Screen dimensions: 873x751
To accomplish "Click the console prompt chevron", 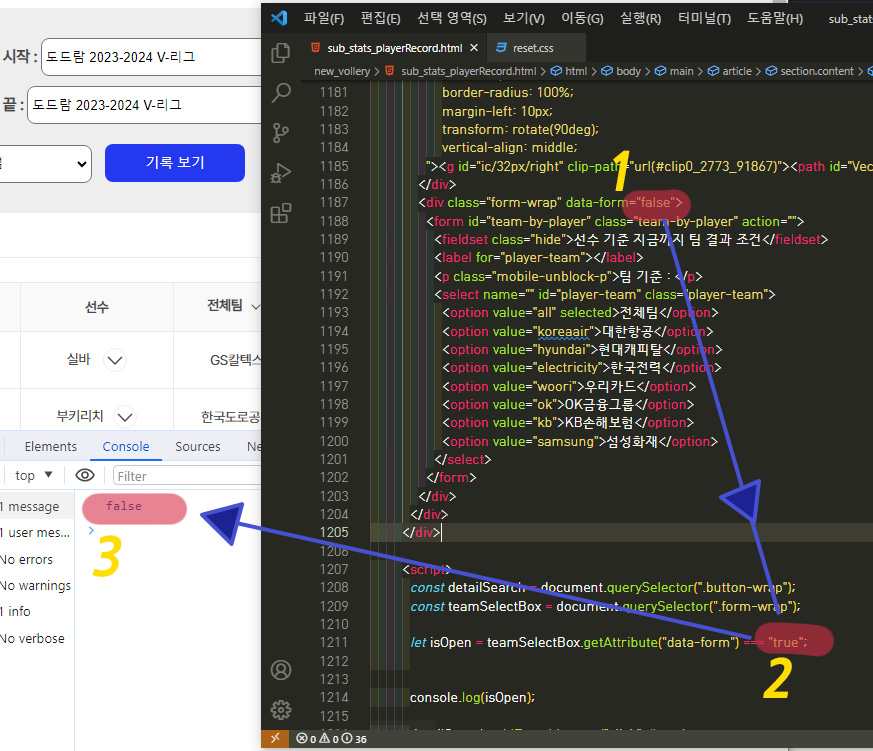I will [x=91, y=531].
